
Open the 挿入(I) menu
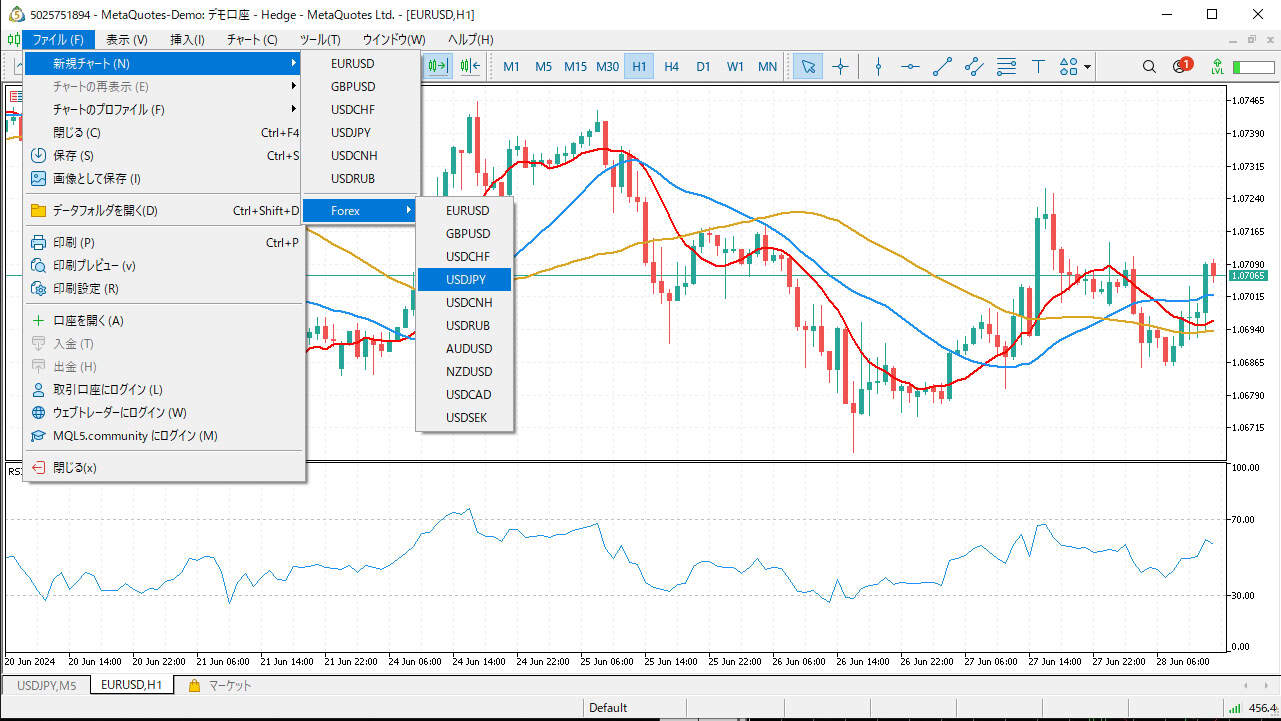tap(187, 39)
